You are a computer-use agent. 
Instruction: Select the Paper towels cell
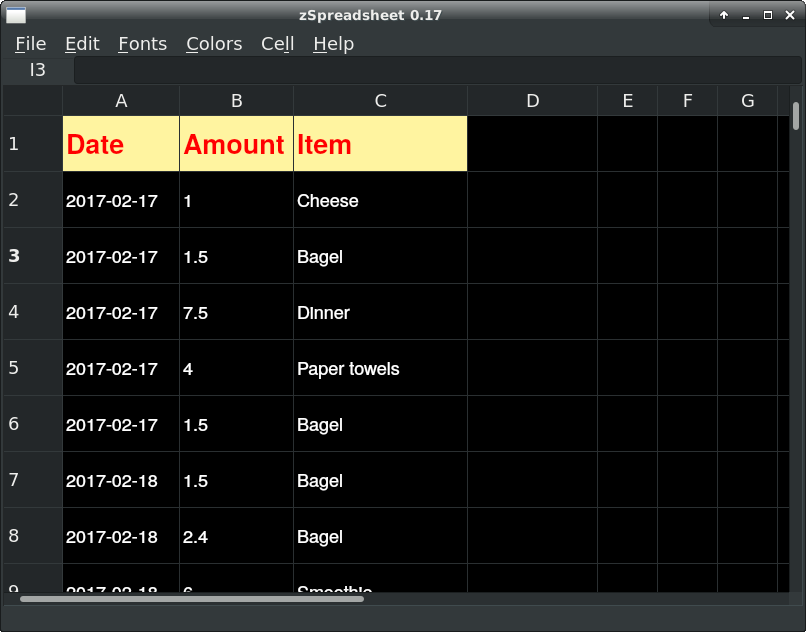click(380, 368)
